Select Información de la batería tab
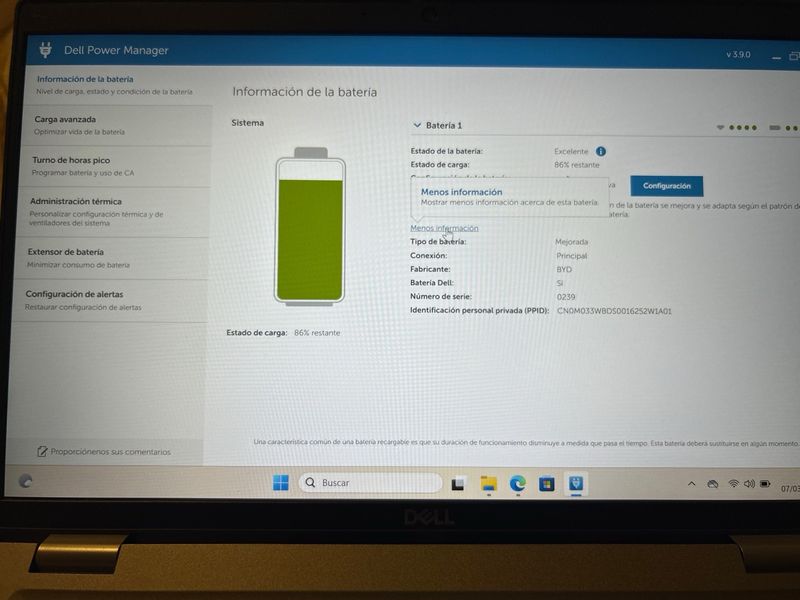The height and width of the screenshot is (600, 800). pos(117,85)
